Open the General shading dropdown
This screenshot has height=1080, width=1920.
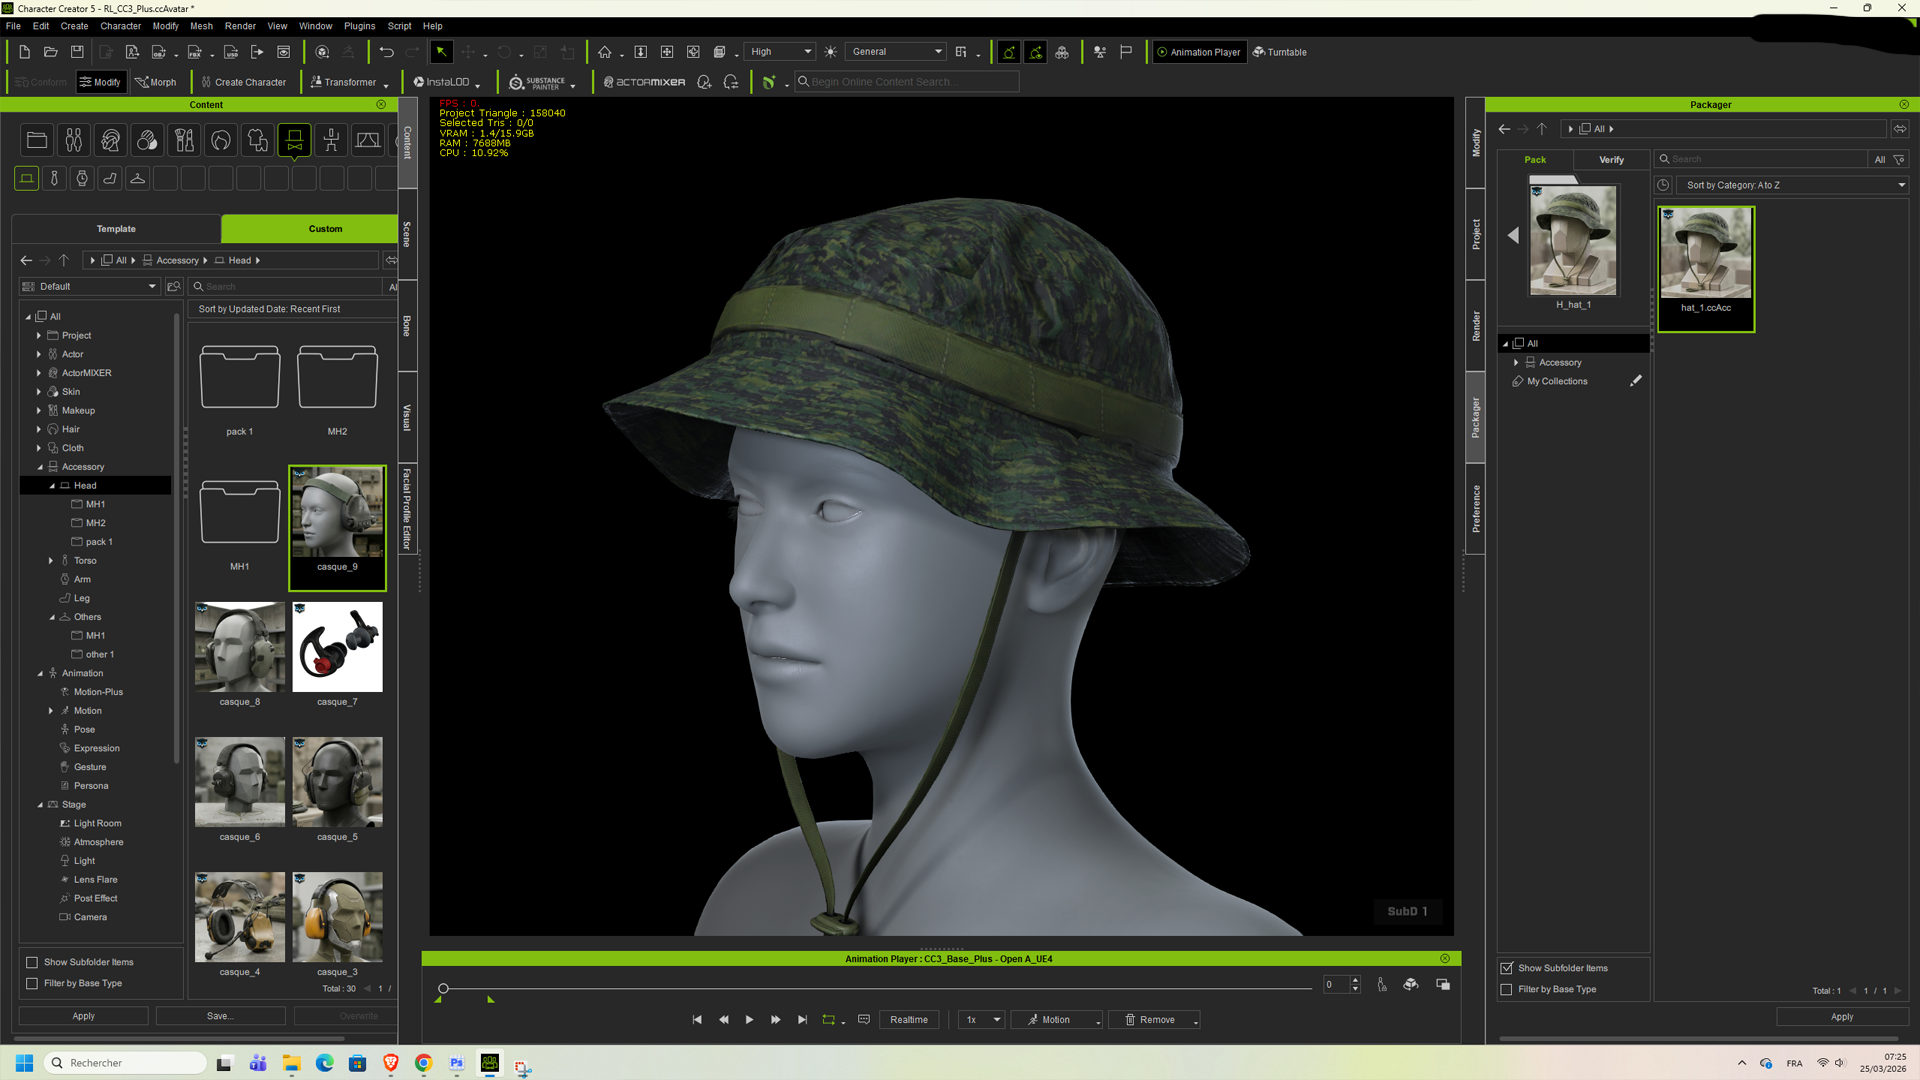(896, 52)
